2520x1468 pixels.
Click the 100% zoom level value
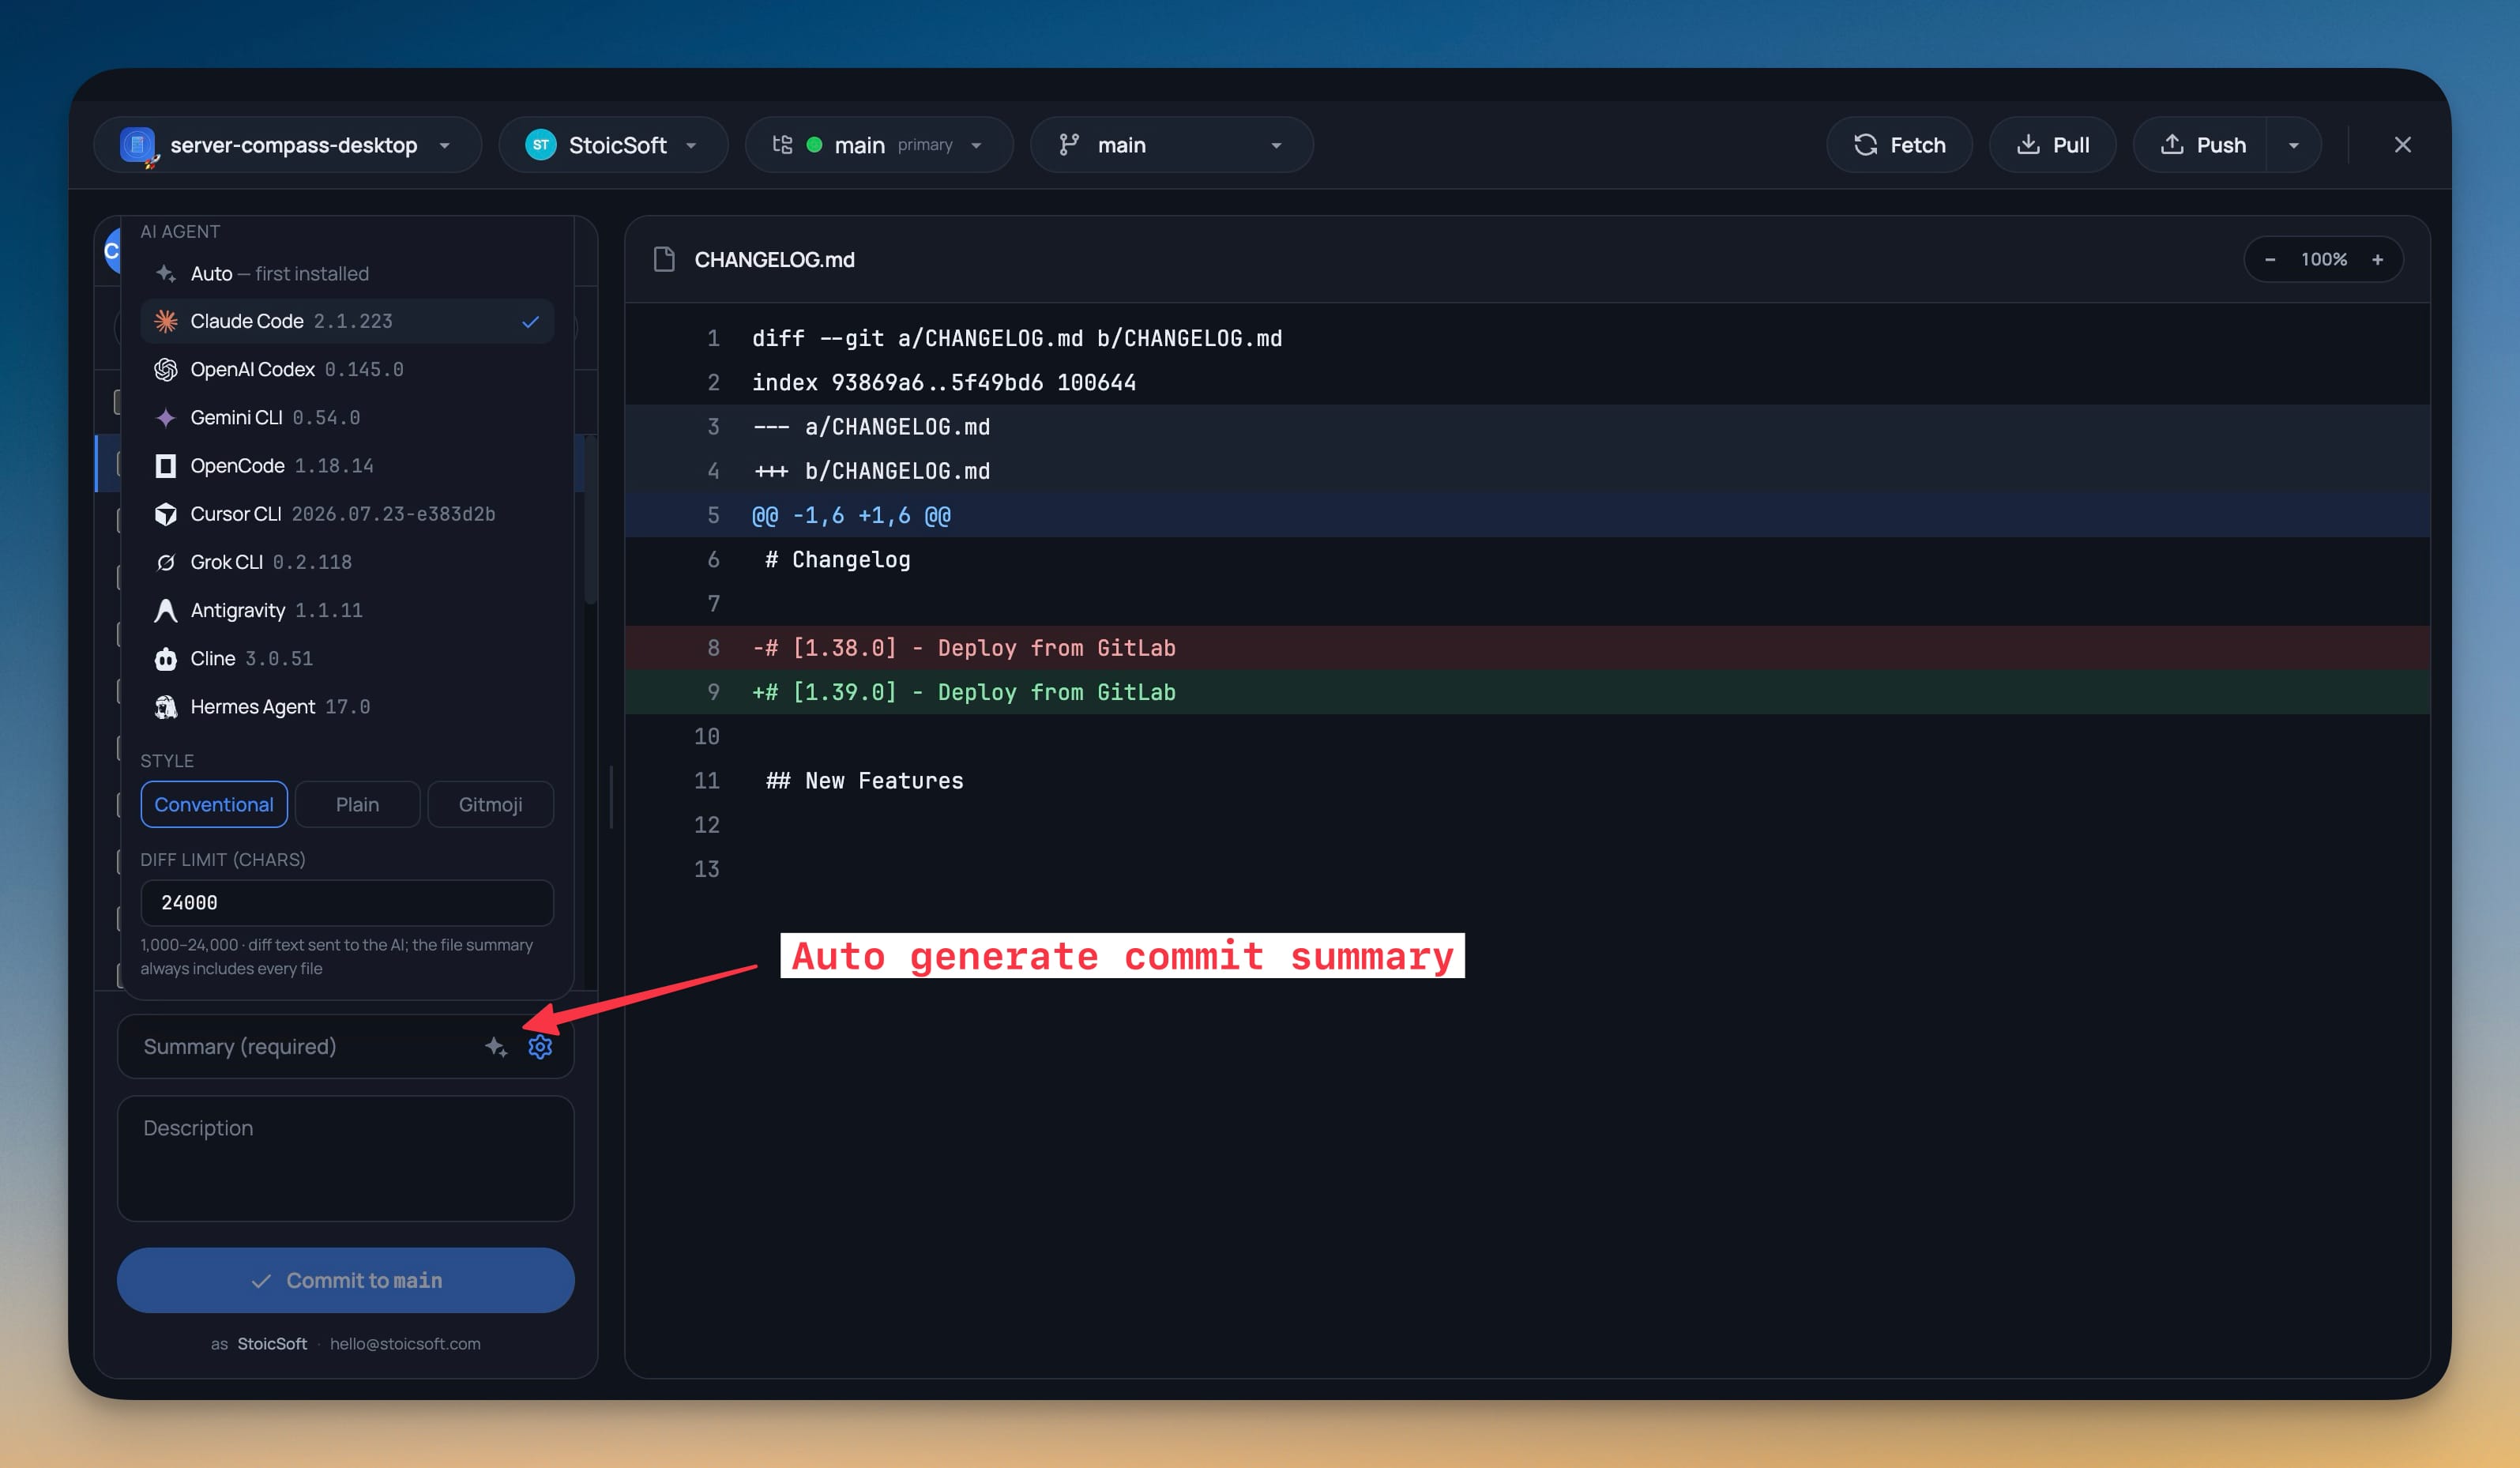[x=2324, y=260]
